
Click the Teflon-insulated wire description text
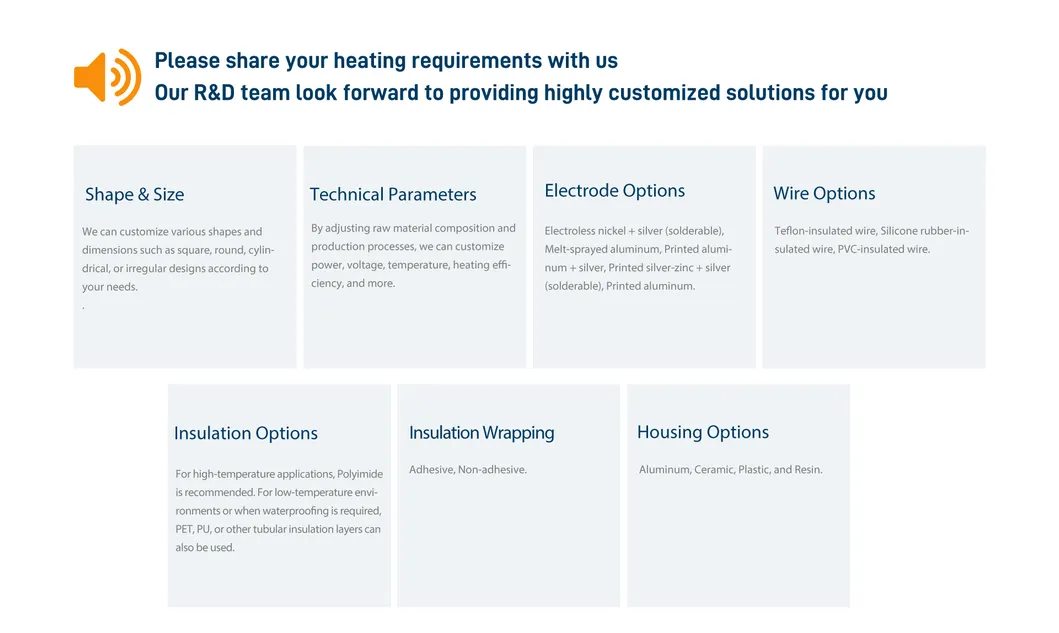click(x=871, y=240)
